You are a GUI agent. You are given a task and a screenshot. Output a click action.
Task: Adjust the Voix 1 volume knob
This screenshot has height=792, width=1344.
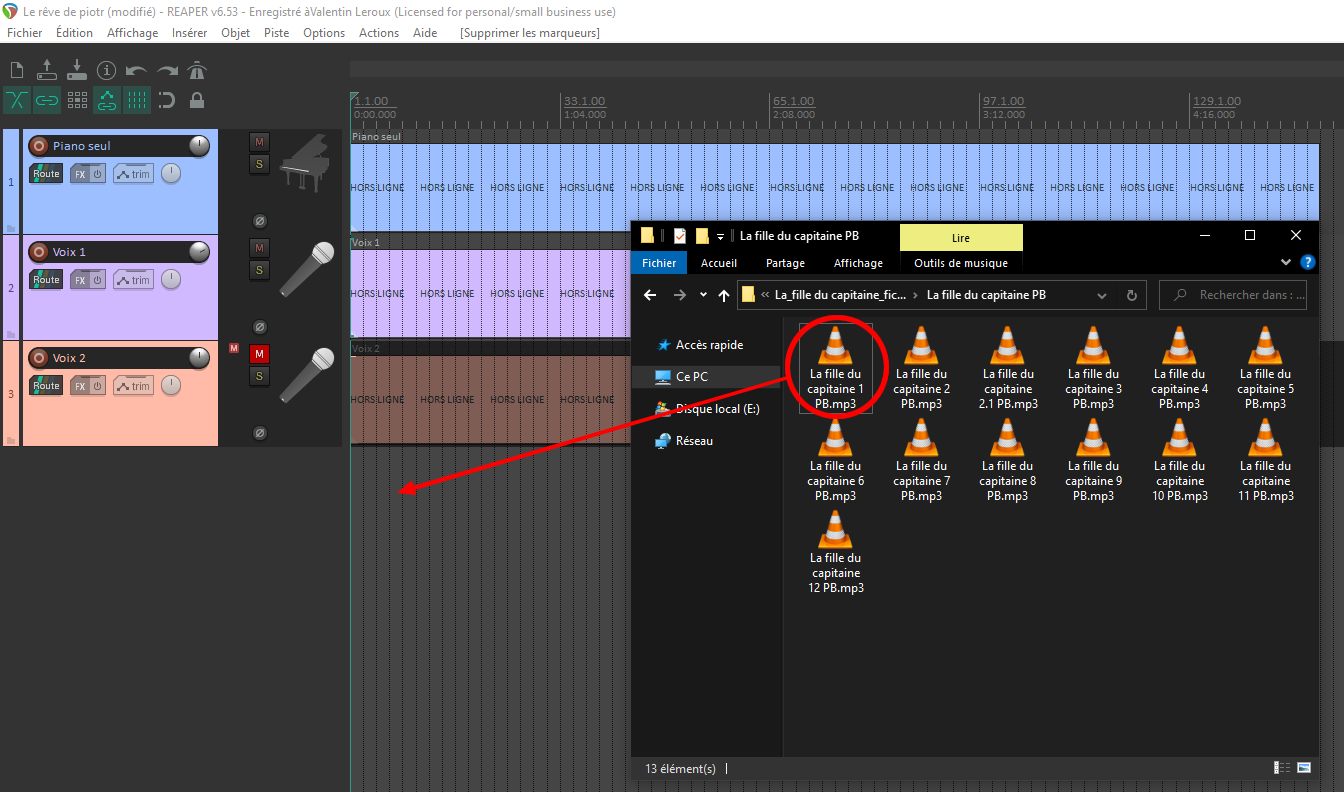point(199,252)
